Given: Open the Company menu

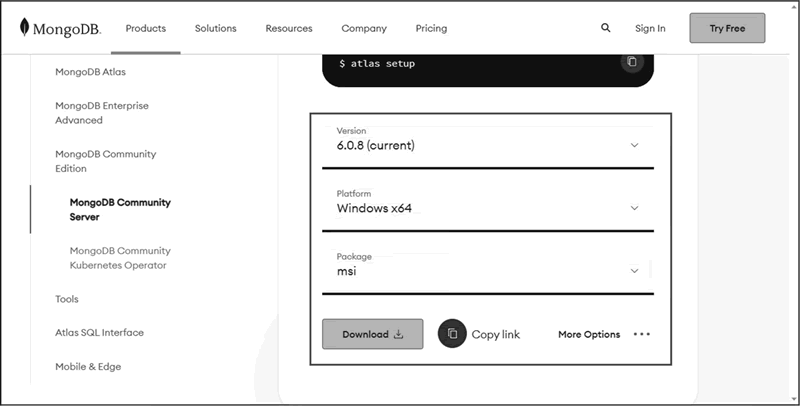Looking at the screenshot, I should [364, 29].
